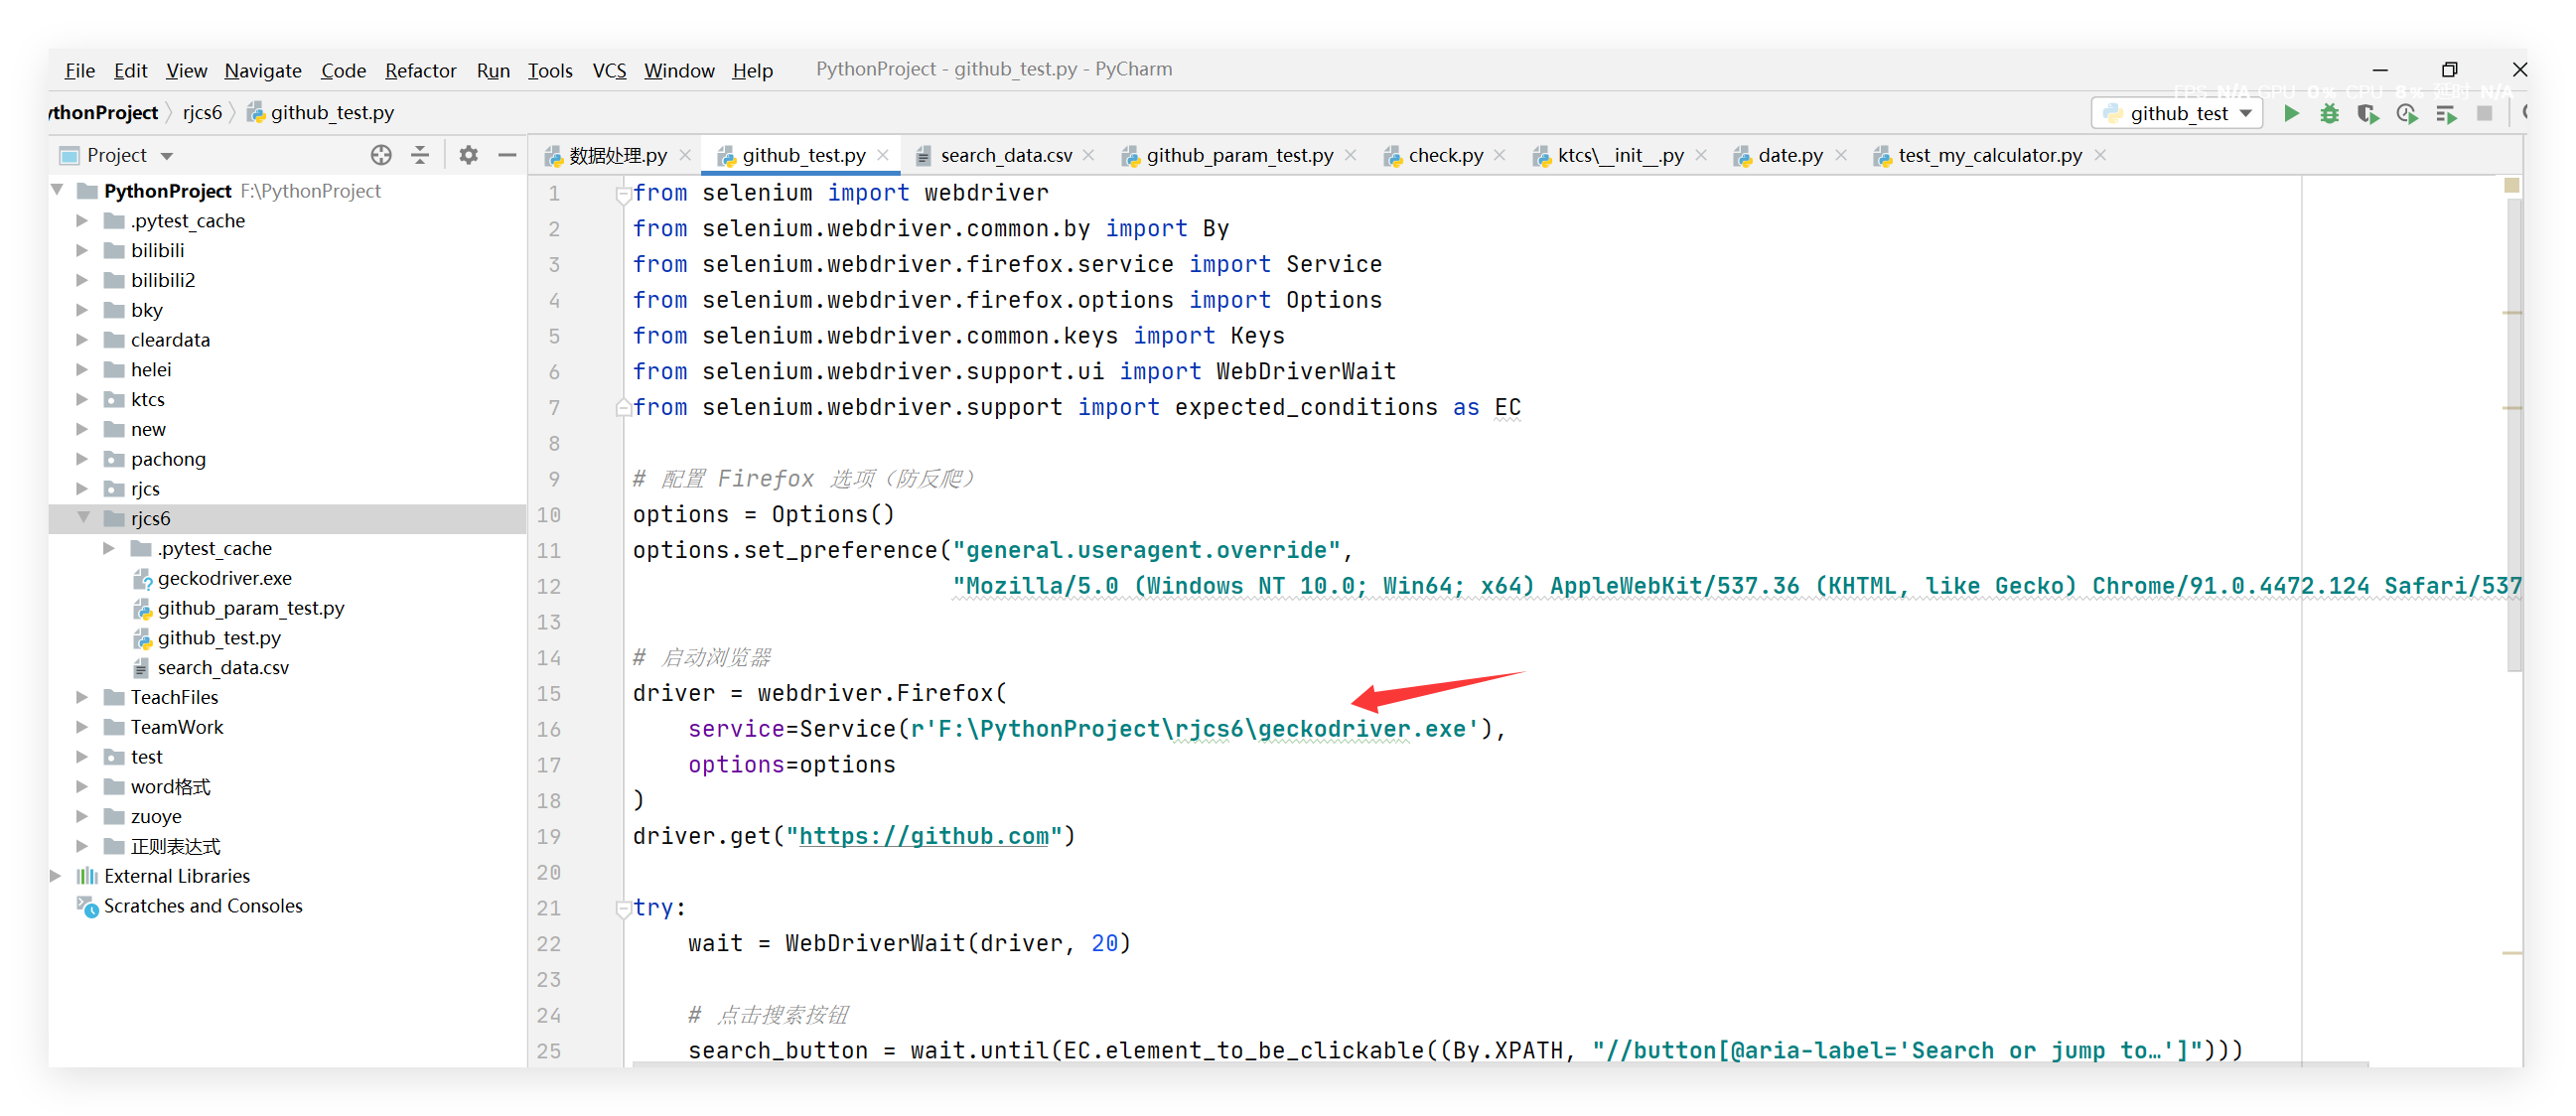Click the Collapse All icon in Project panel
This screenshot has width=2576, height=1116.
(420, 155)
